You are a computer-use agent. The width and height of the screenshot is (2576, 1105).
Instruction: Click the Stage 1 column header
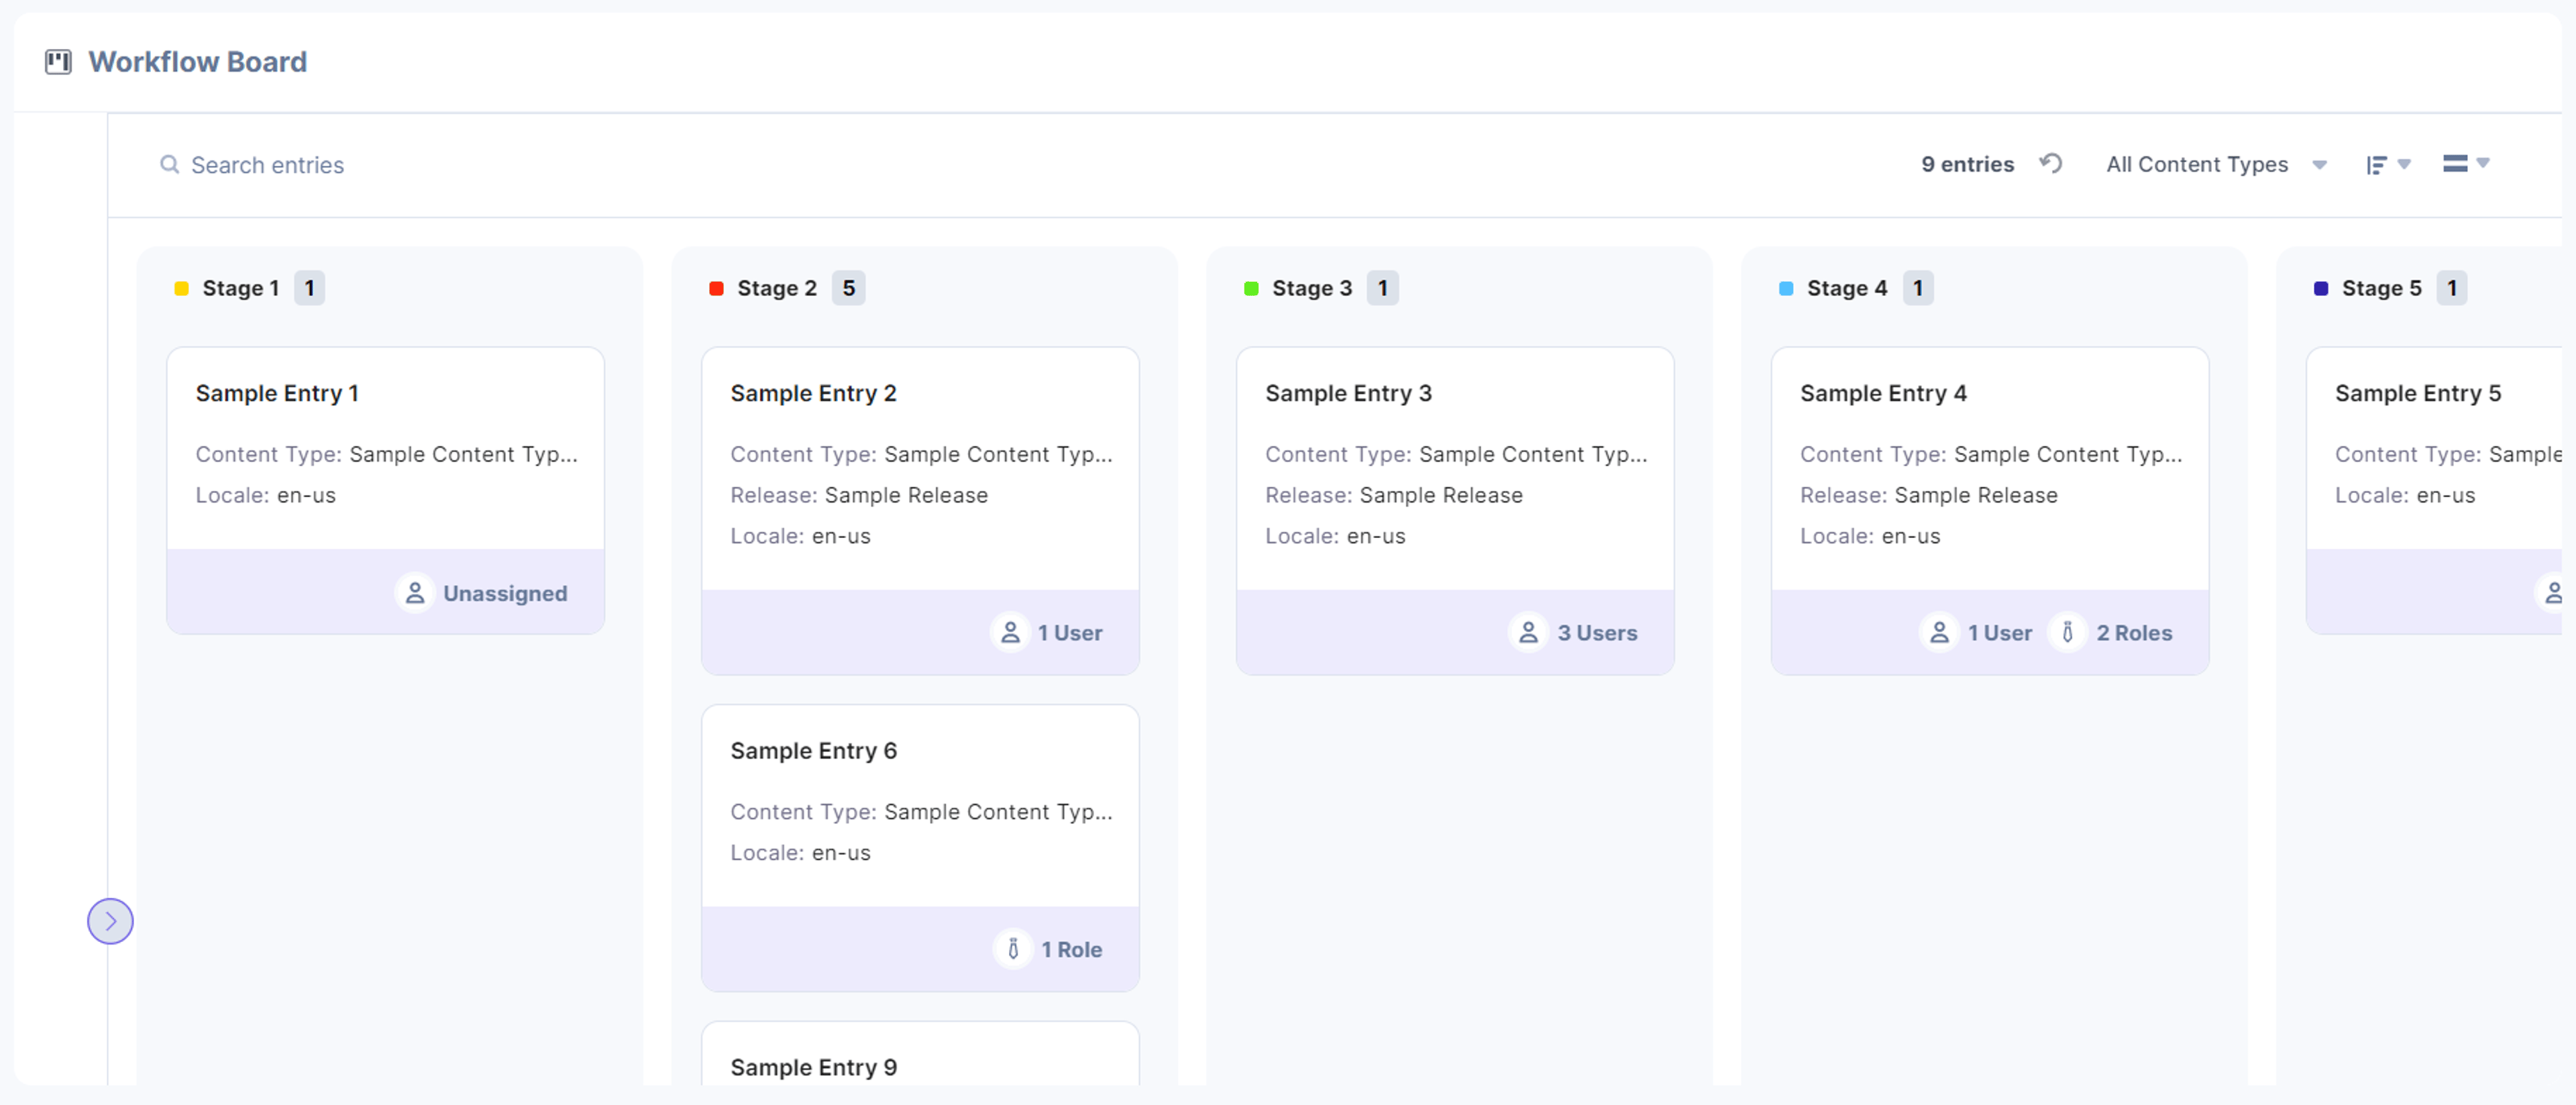pyautogui.click(x=240, y=288)
